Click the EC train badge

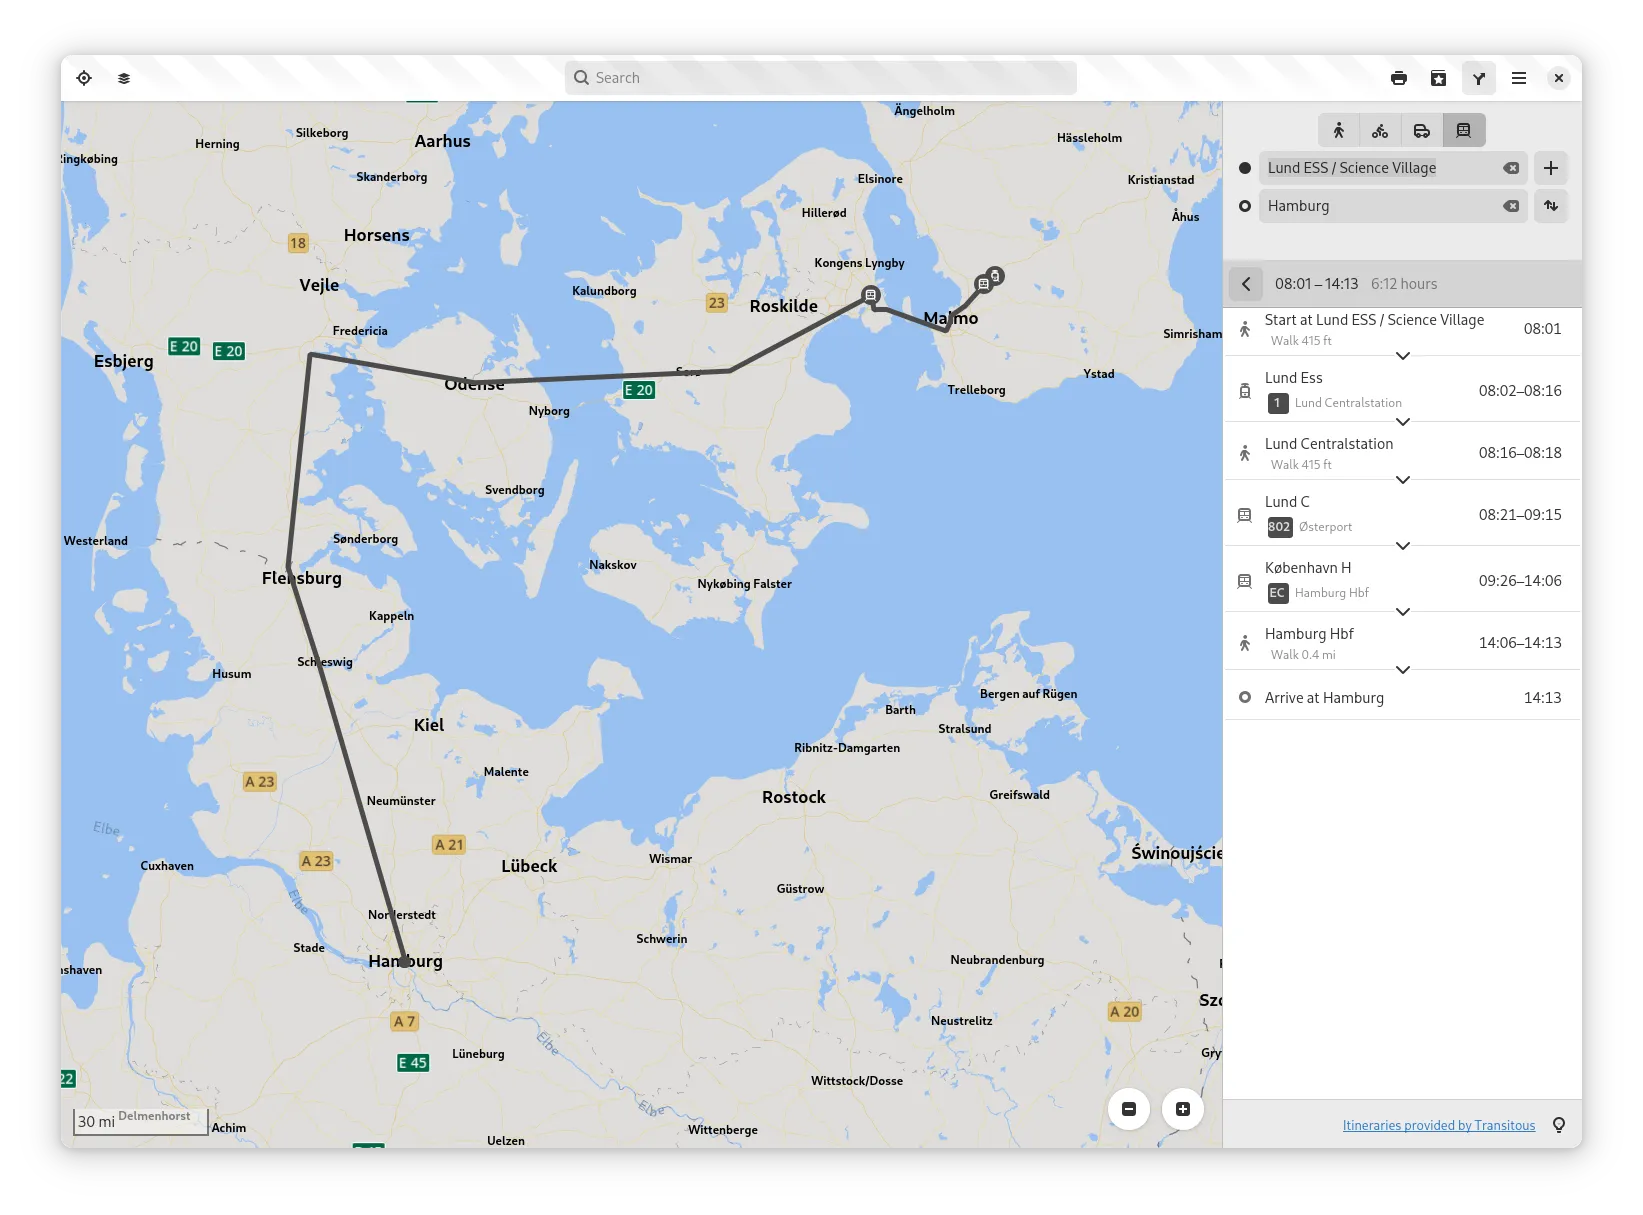coord(1277,593)
